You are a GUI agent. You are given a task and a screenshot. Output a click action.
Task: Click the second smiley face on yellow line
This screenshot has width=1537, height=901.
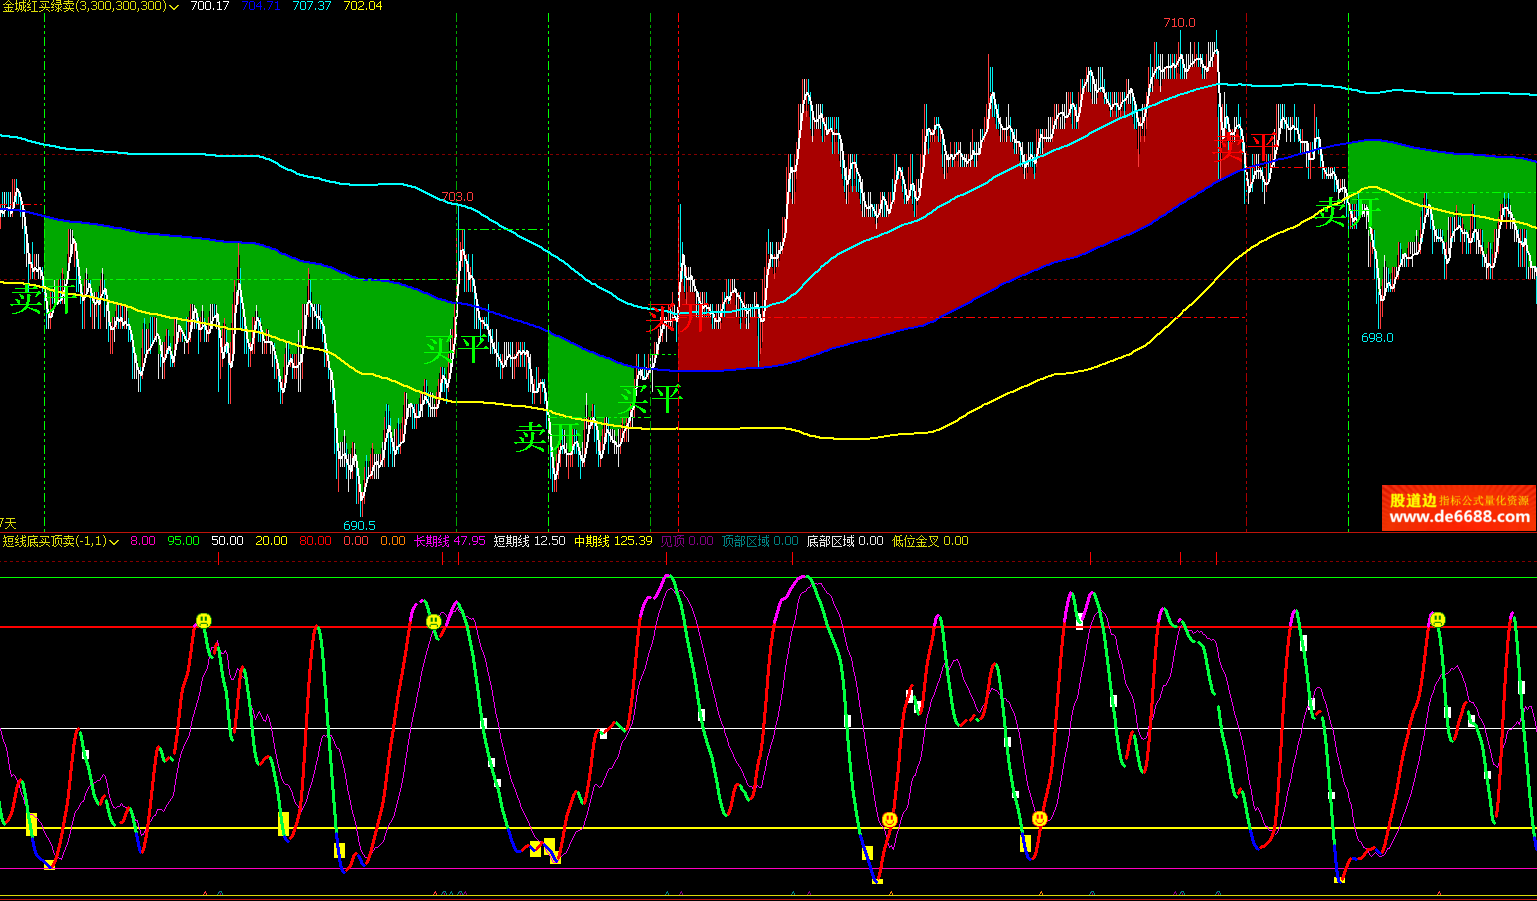(x=1040, y=819)
